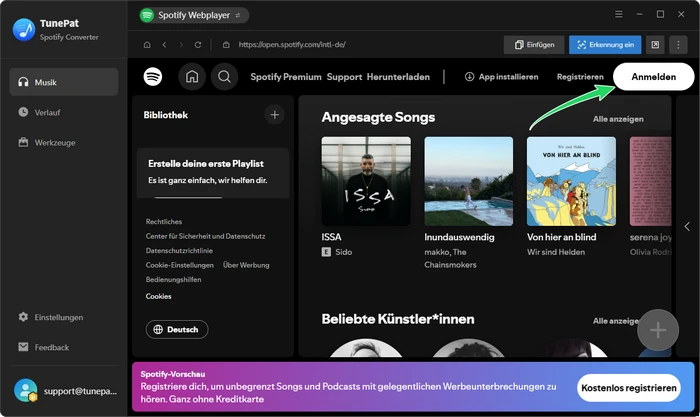Show all Angesagte Songs
Viewport: 700px width, 417px height.
[618, 119]
